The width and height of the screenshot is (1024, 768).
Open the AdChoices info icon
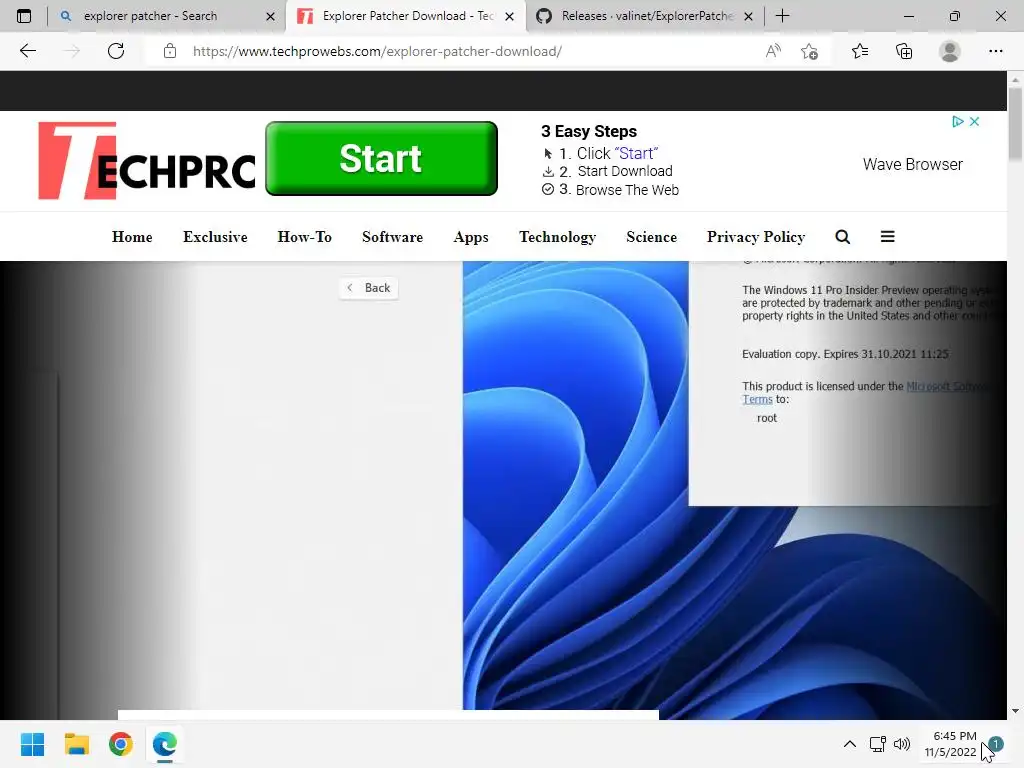click(x=957, y=121)
